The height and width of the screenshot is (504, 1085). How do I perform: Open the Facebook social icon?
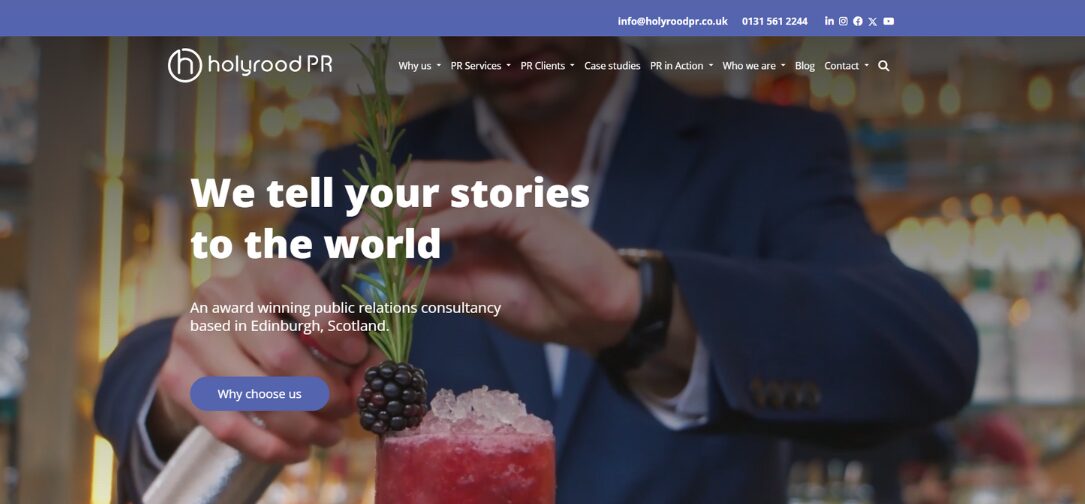tap(857, 21)
